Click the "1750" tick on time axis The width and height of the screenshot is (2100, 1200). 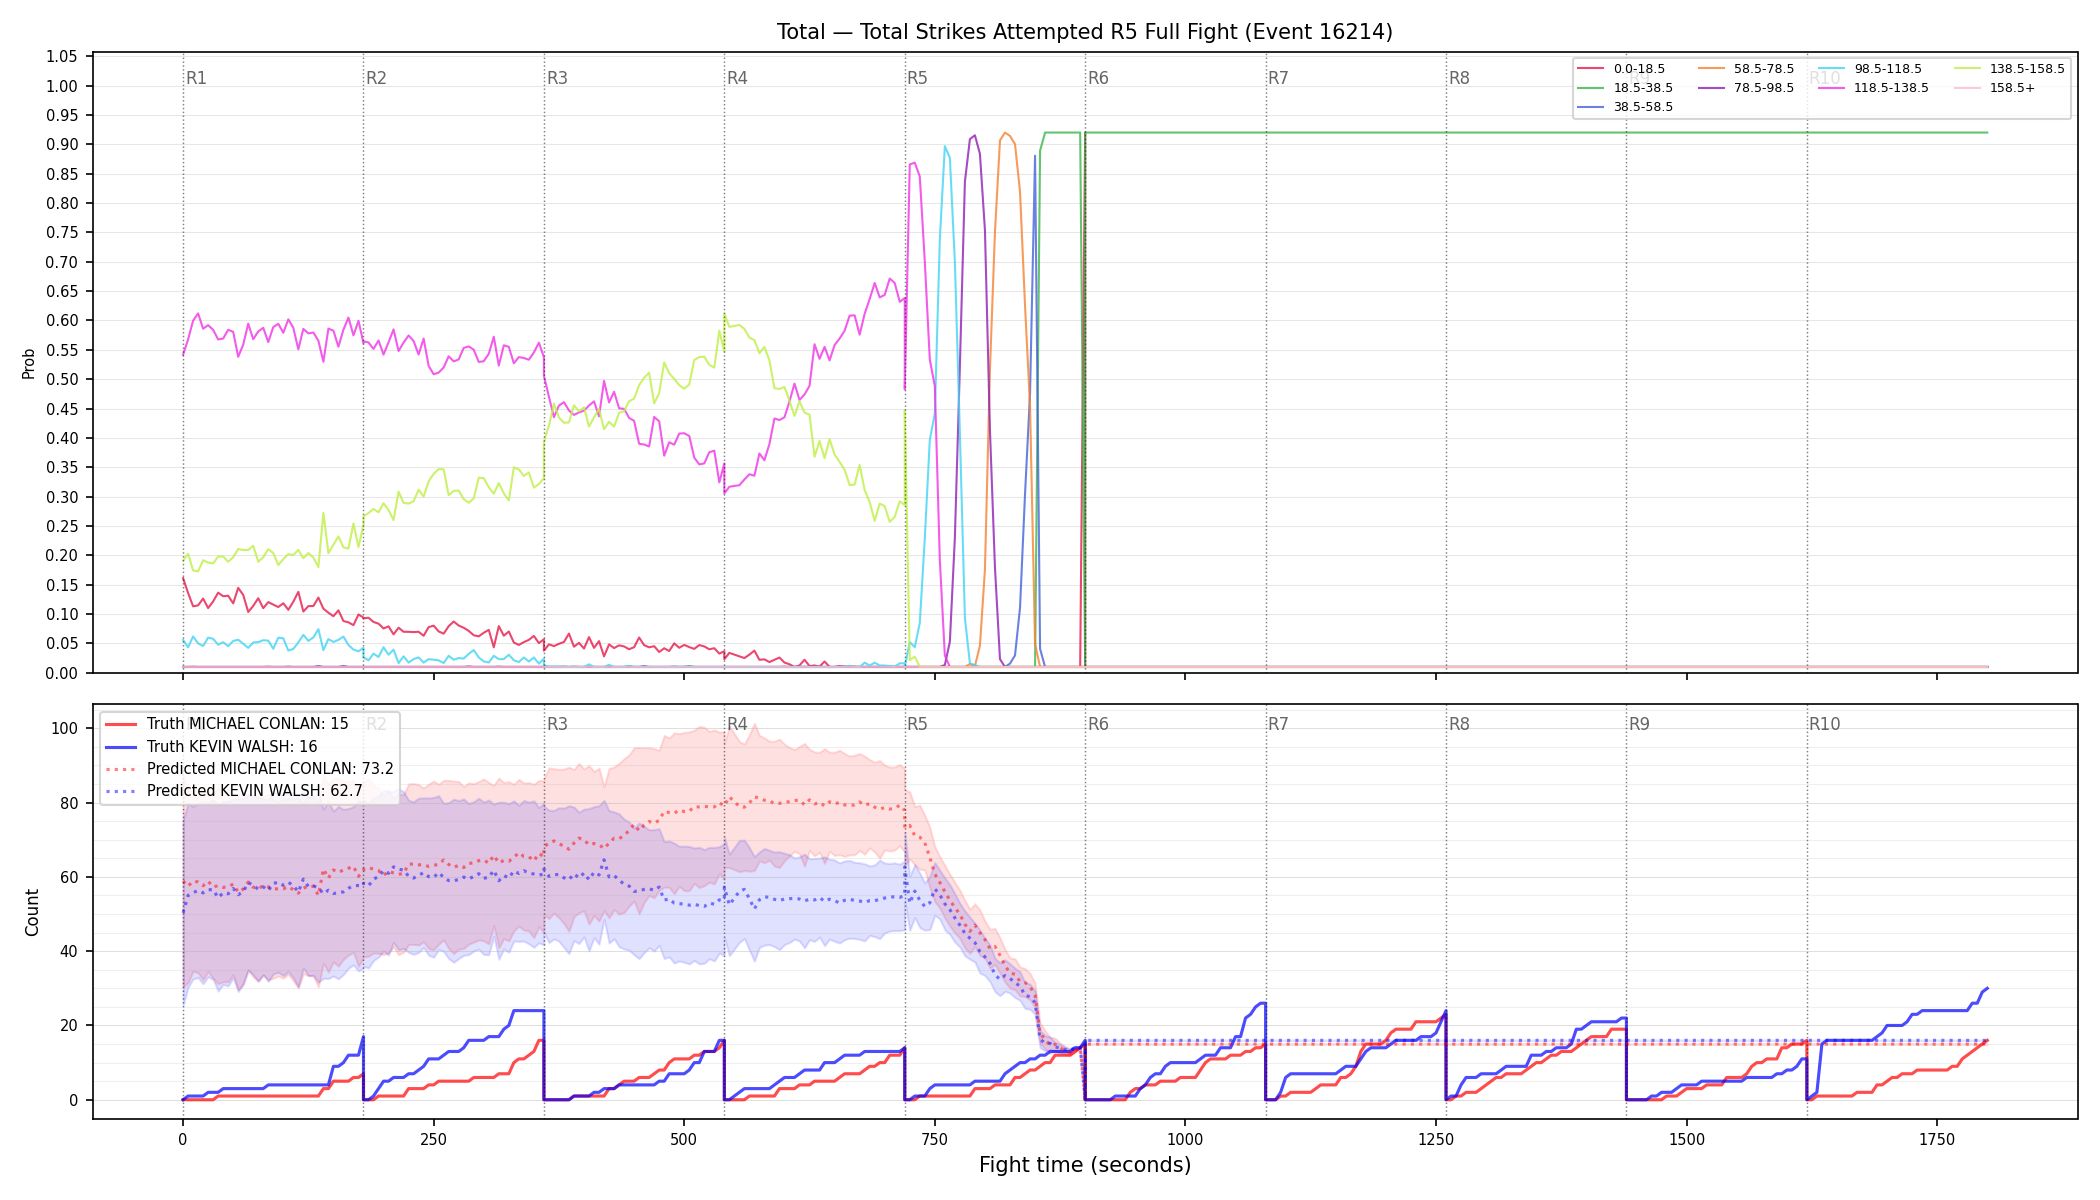pyautogui.click(x=1937, y=1139)
